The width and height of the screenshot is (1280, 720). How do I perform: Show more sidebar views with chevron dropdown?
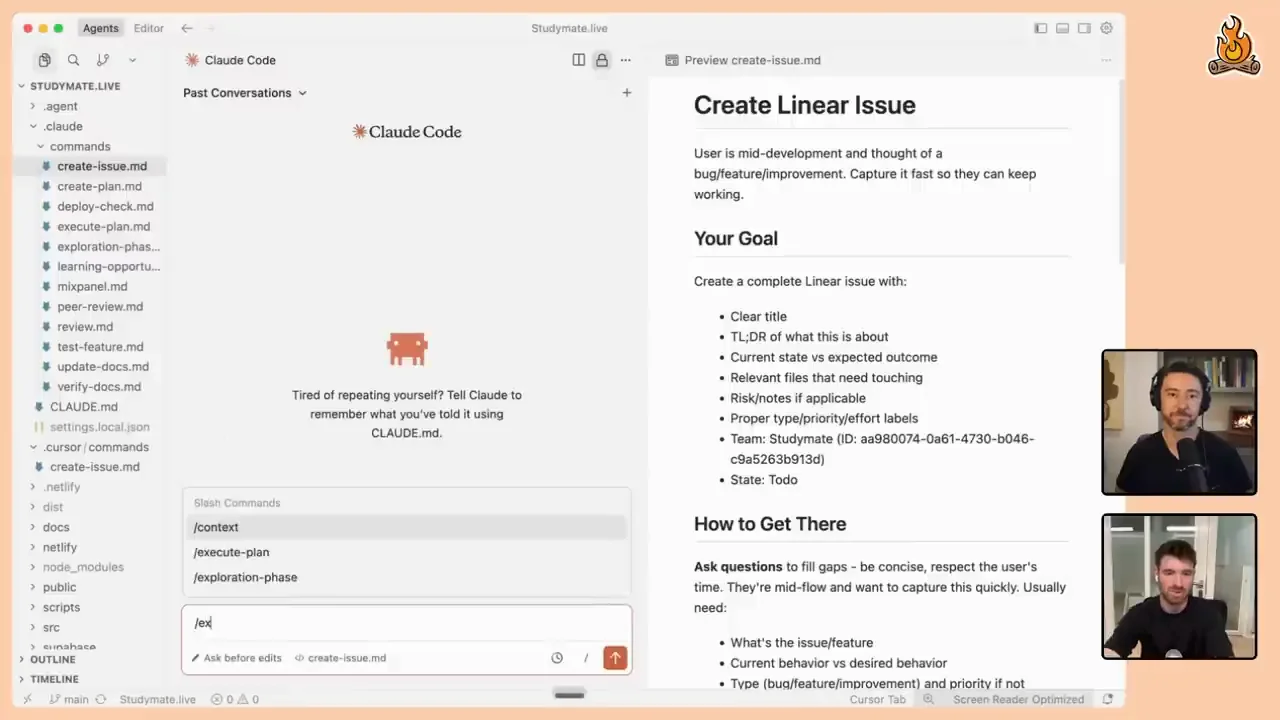(x=131, y=60)
